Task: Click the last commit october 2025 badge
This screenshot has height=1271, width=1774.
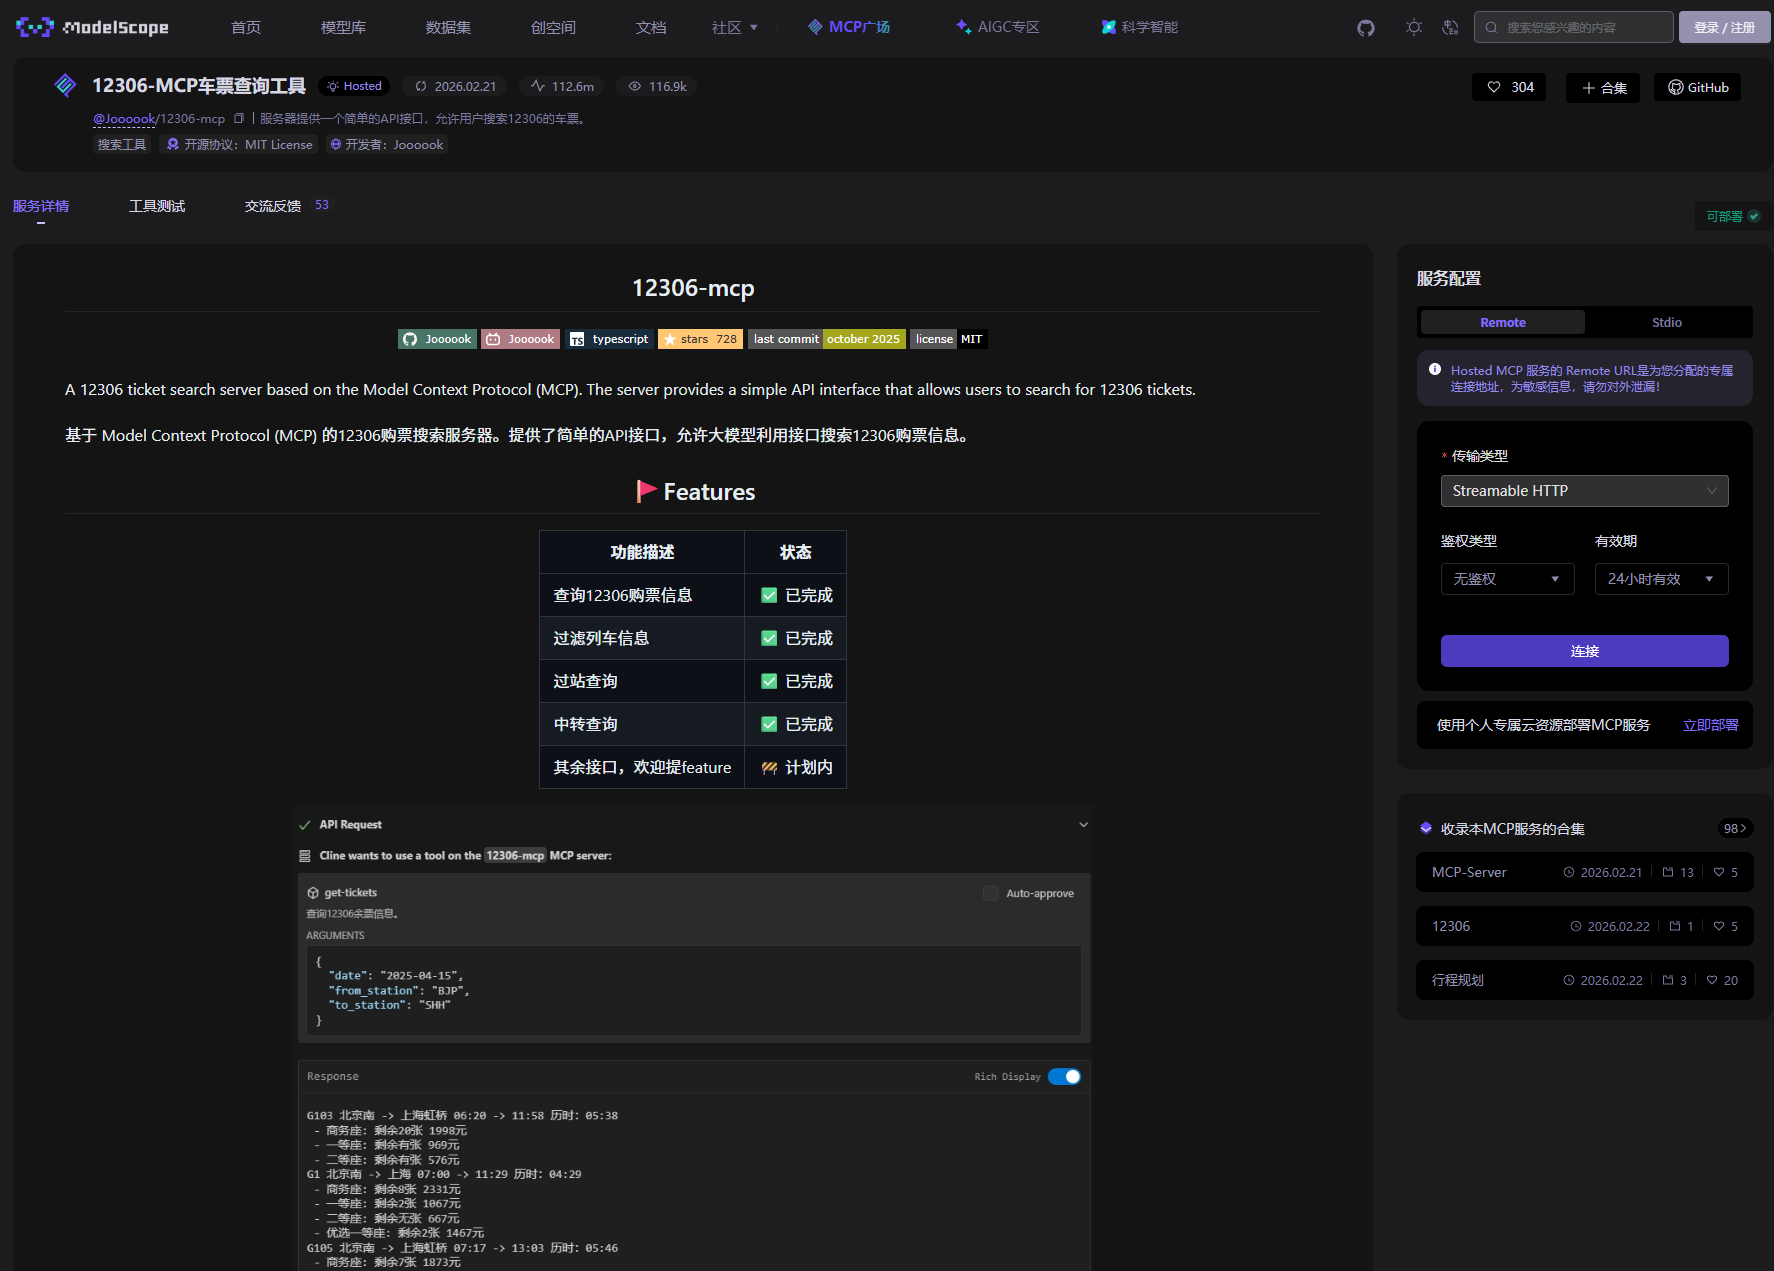Action: pyautogui.click(x=827, y=339)
